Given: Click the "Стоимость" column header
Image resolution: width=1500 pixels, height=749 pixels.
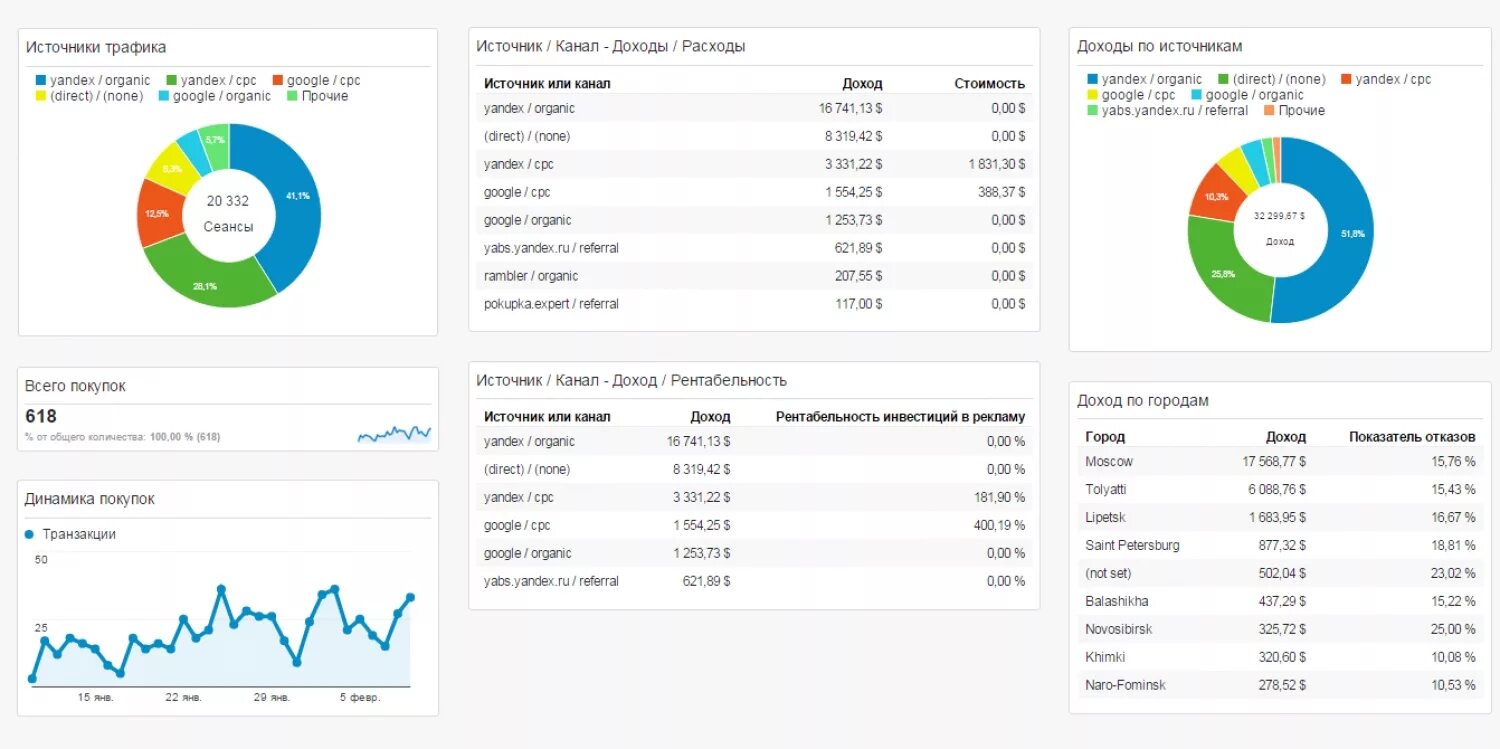Looking at the screenshot, I should 990,84.
